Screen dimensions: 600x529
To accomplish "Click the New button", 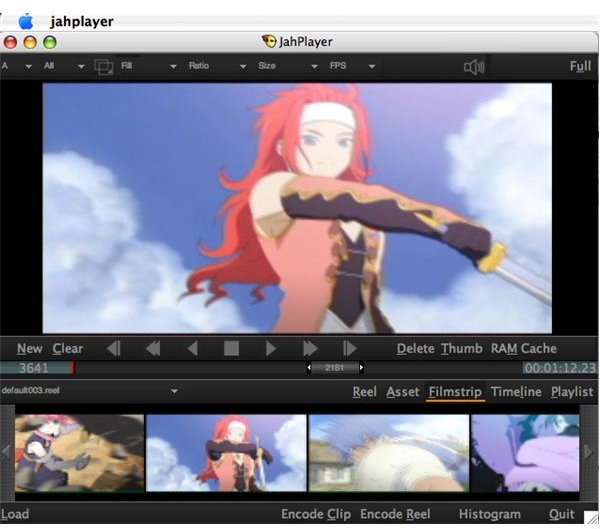I will coord(29,349).
